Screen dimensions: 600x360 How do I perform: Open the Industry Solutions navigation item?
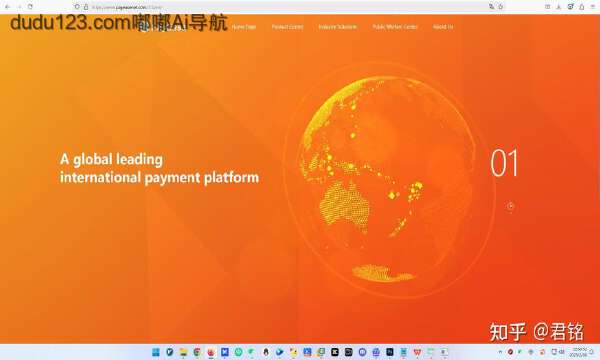point(338,27)
